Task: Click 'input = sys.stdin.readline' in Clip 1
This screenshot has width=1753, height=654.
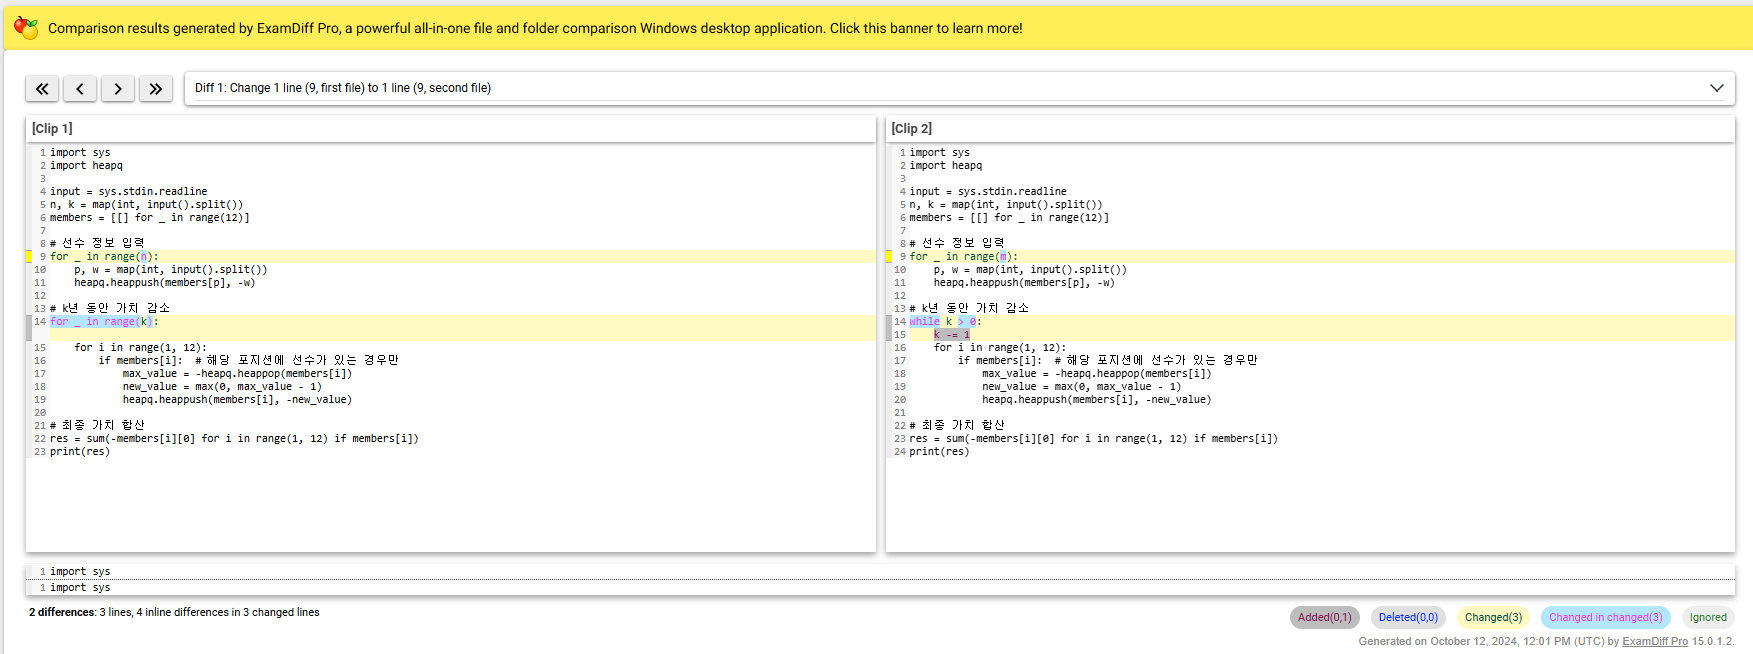Action: tap(129, 192)
